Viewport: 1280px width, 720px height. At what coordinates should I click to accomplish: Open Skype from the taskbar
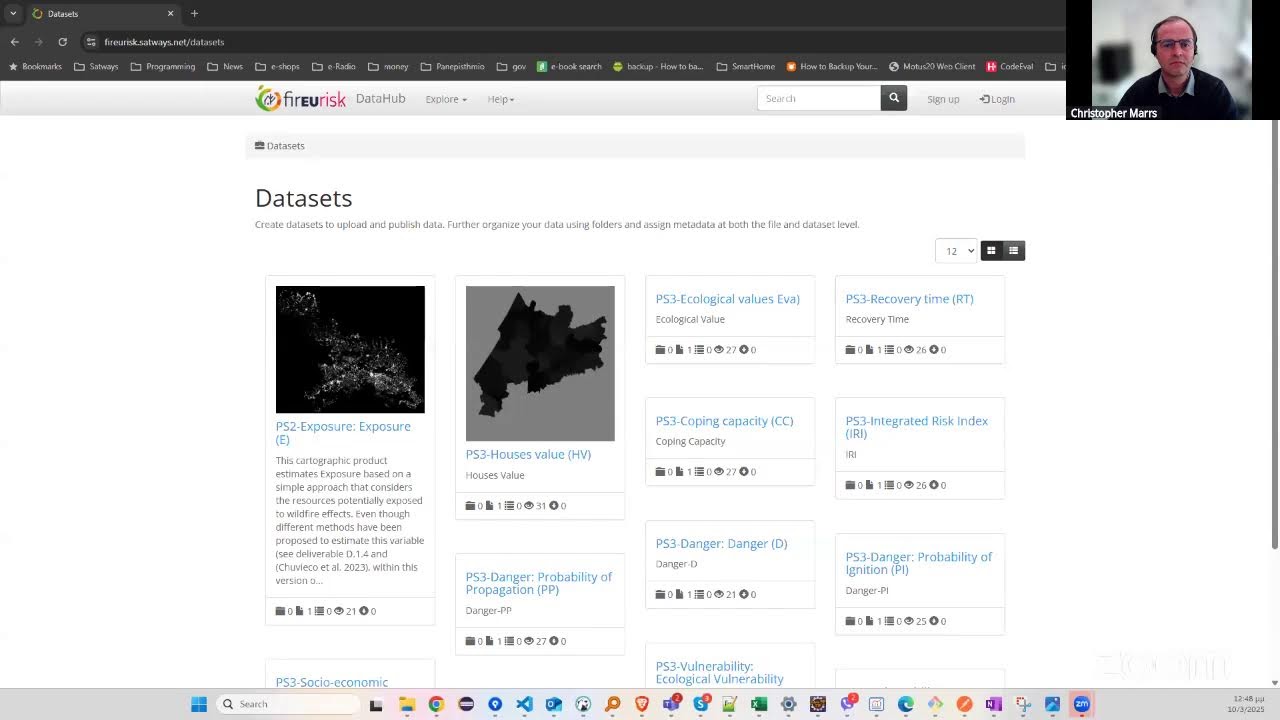click(x=700, y=704)
